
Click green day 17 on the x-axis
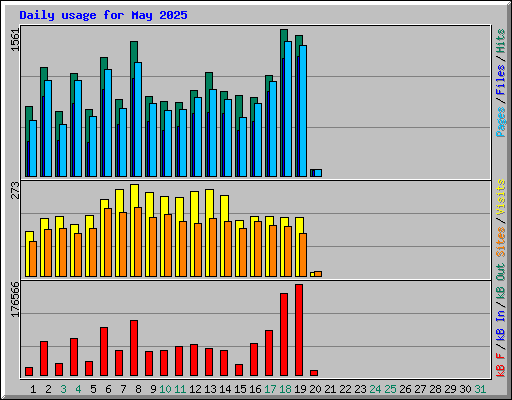[270, 389]
